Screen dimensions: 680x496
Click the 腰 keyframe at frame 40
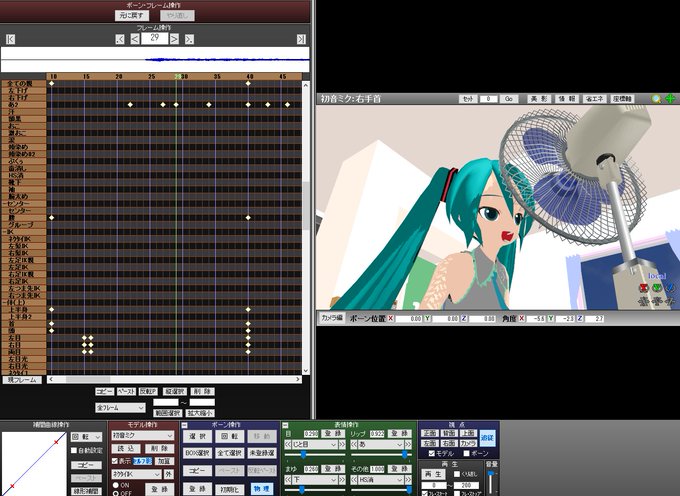pyautogui.click(x=248, y=218)
